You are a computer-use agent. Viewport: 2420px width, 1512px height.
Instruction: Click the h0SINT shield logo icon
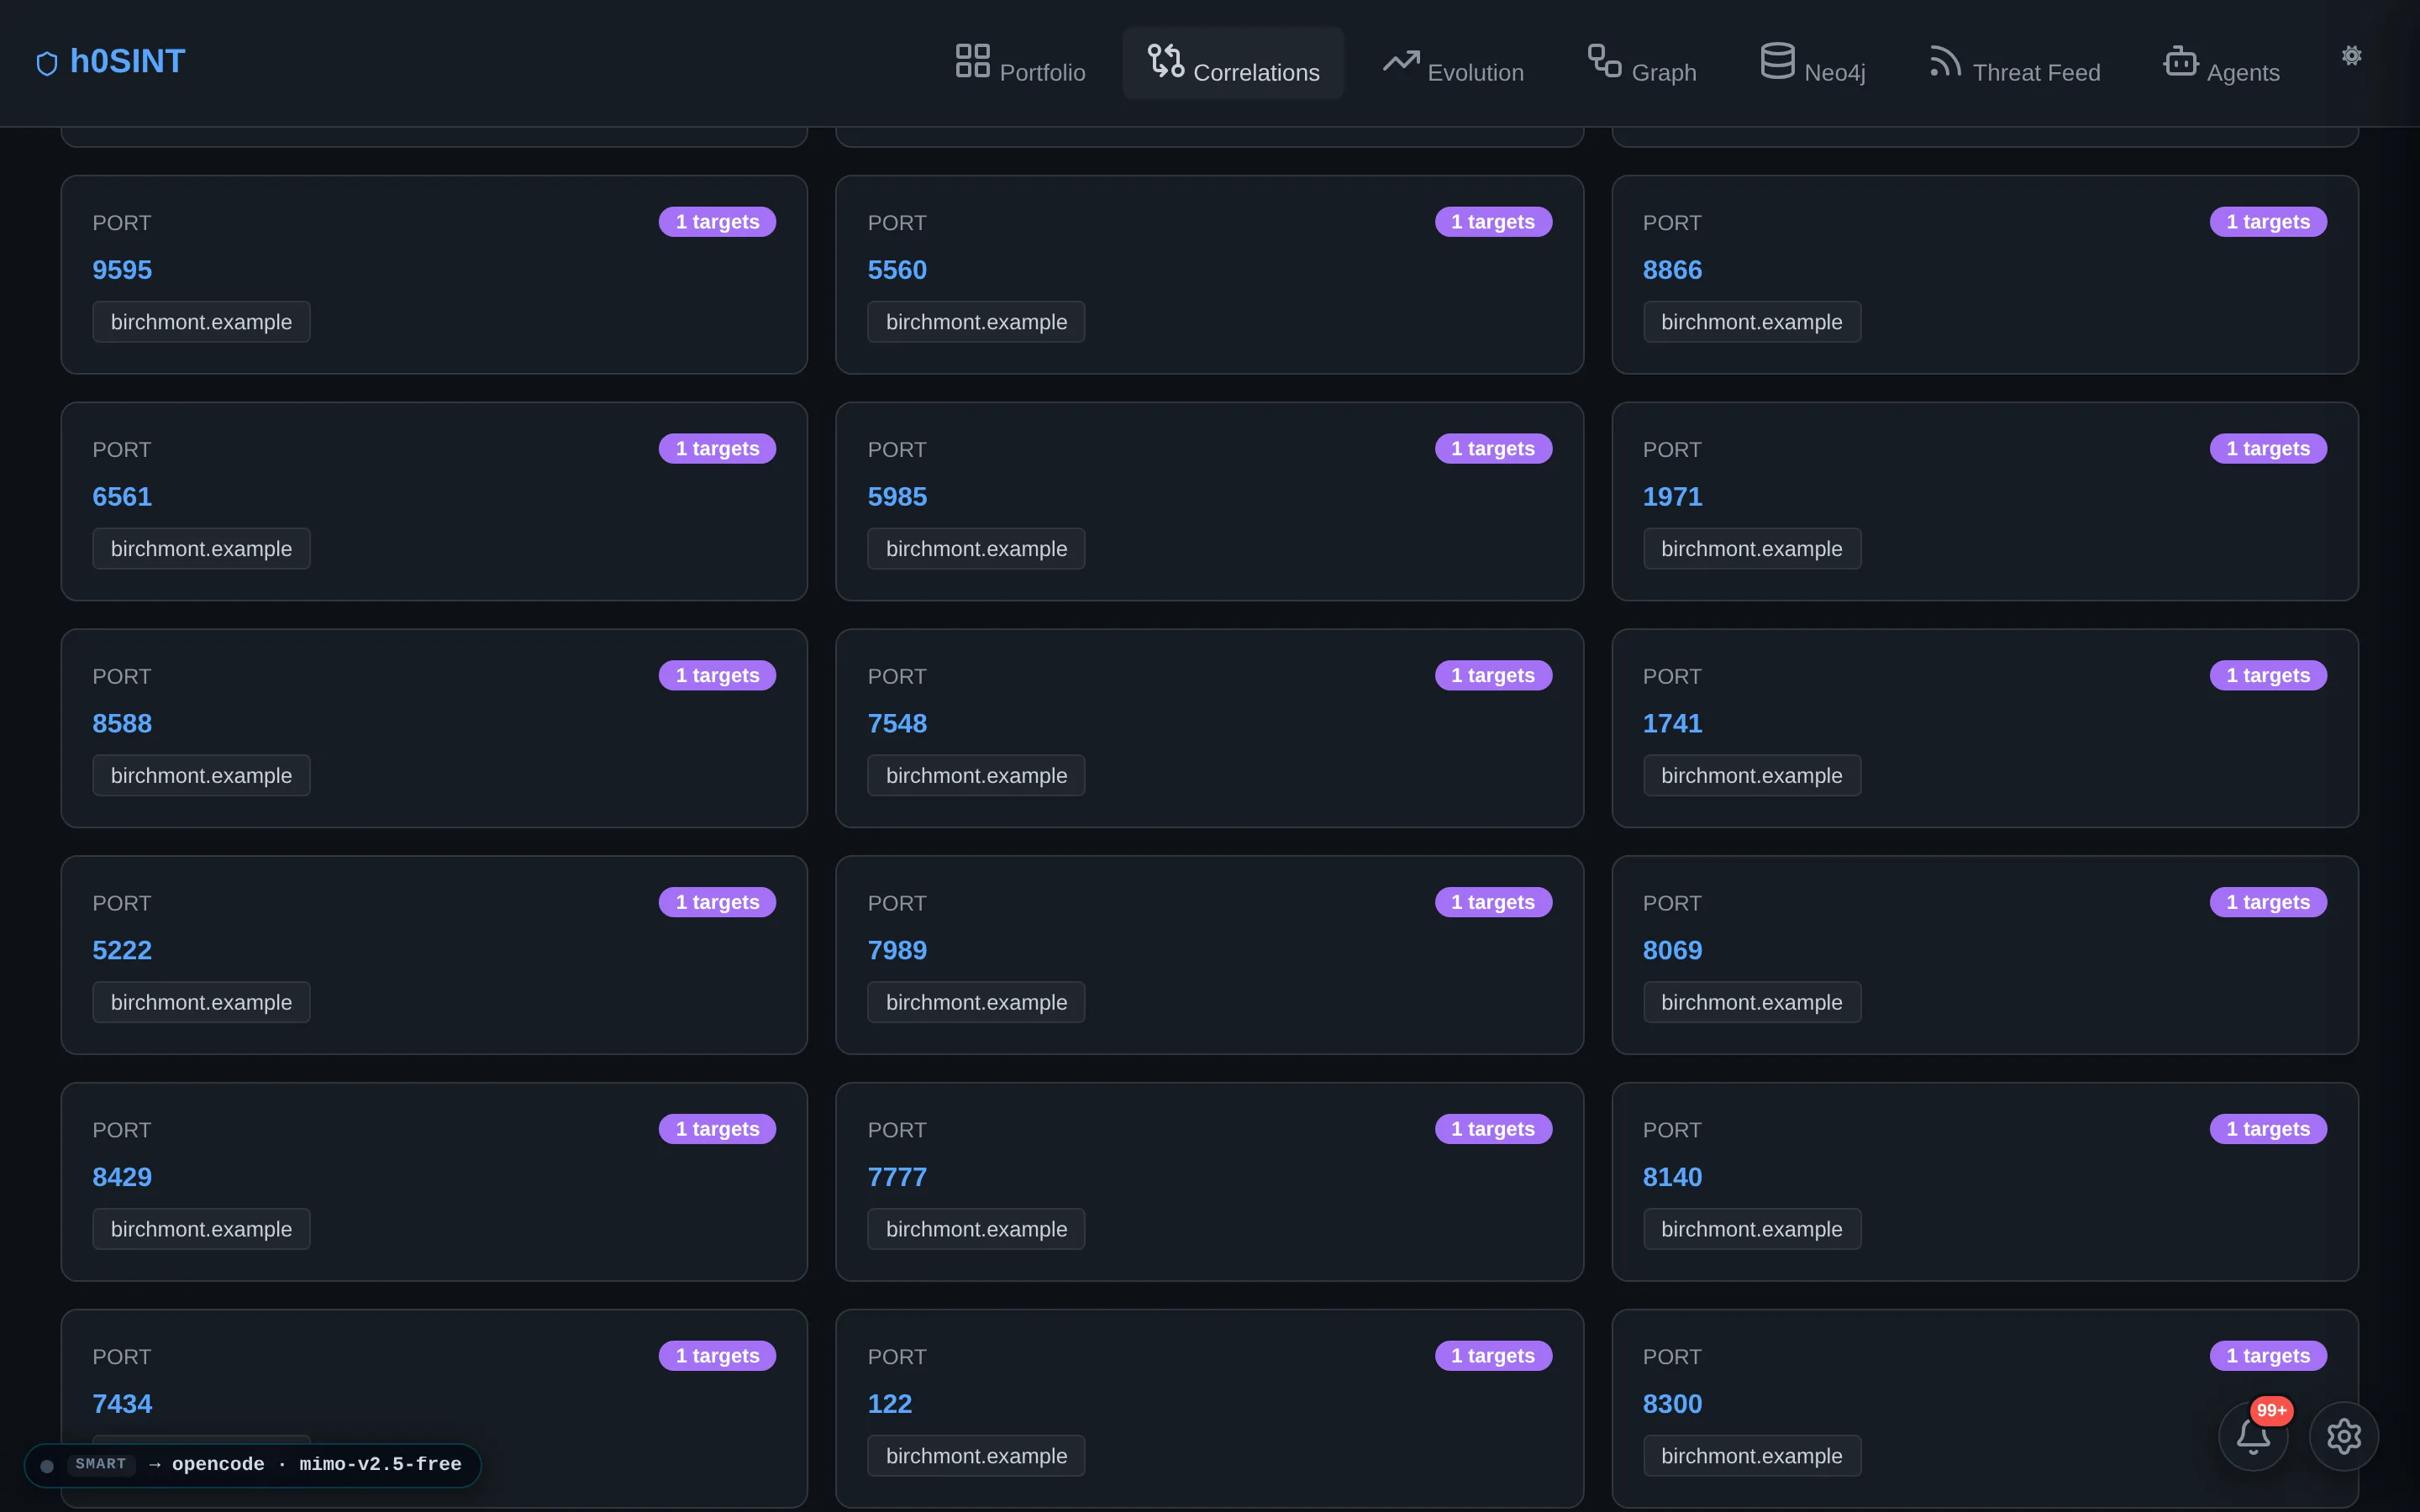(x=47, y=63)
